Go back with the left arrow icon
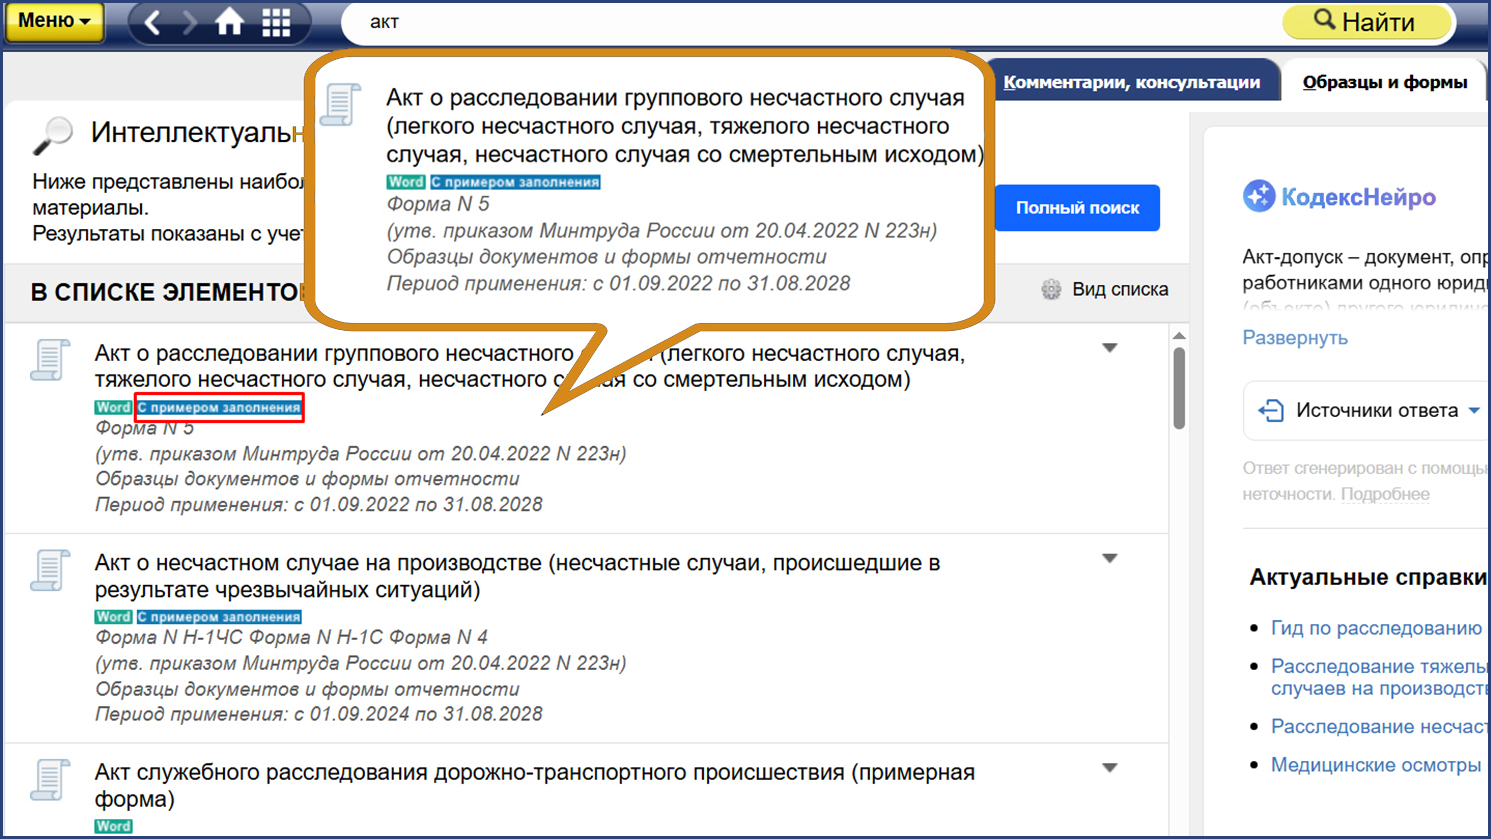Viewport: 1491px width, 839px height. (x=152, y=22)
